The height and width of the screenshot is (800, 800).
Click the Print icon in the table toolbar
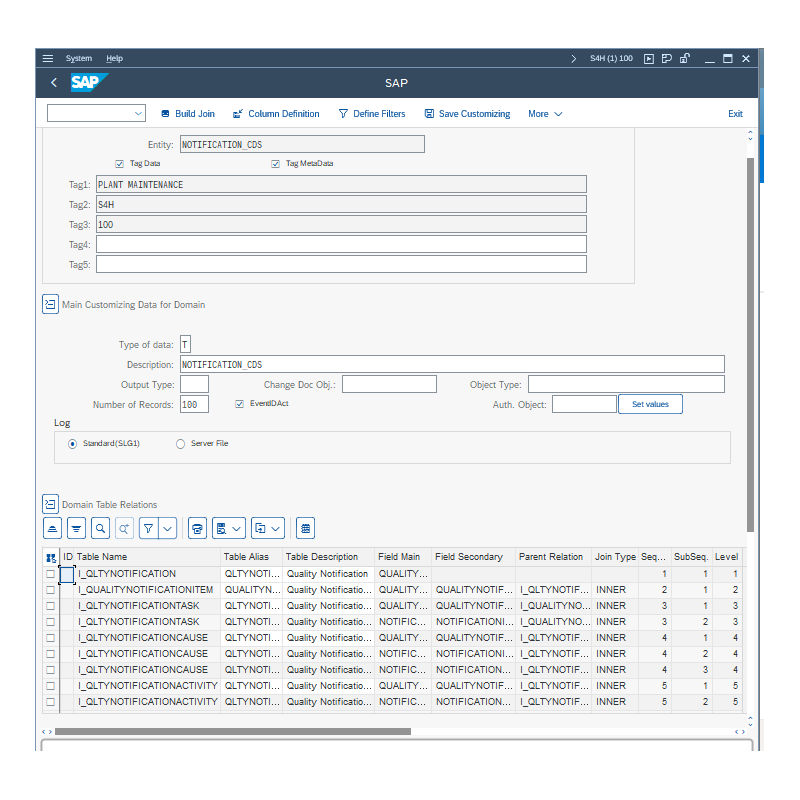[x=197, y=528]
